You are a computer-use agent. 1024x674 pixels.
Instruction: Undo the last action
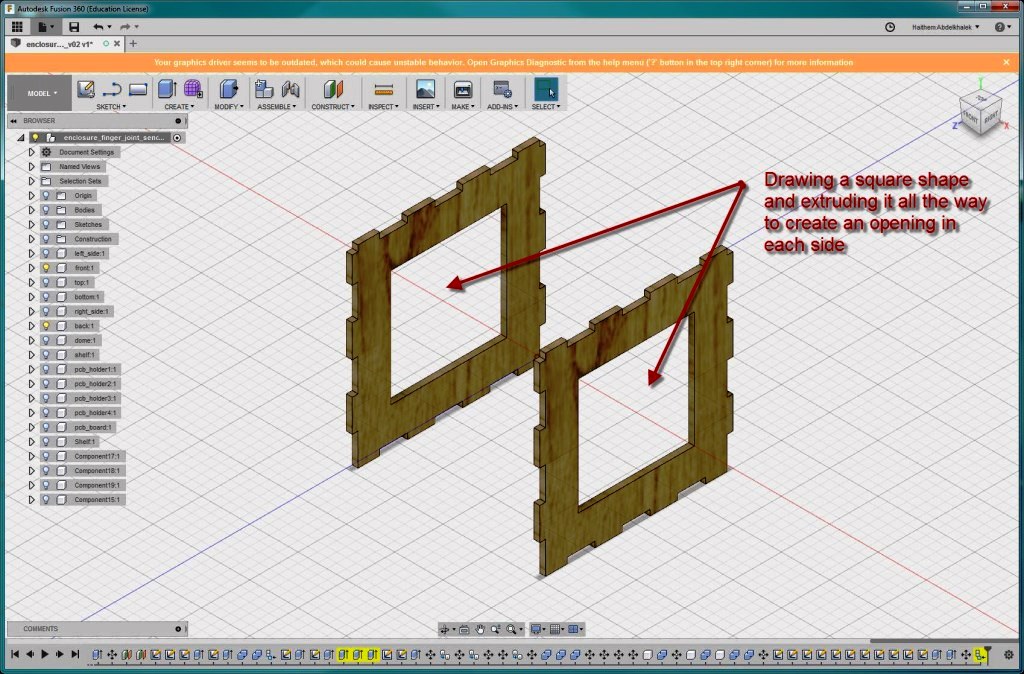click(x=98, y=27)
